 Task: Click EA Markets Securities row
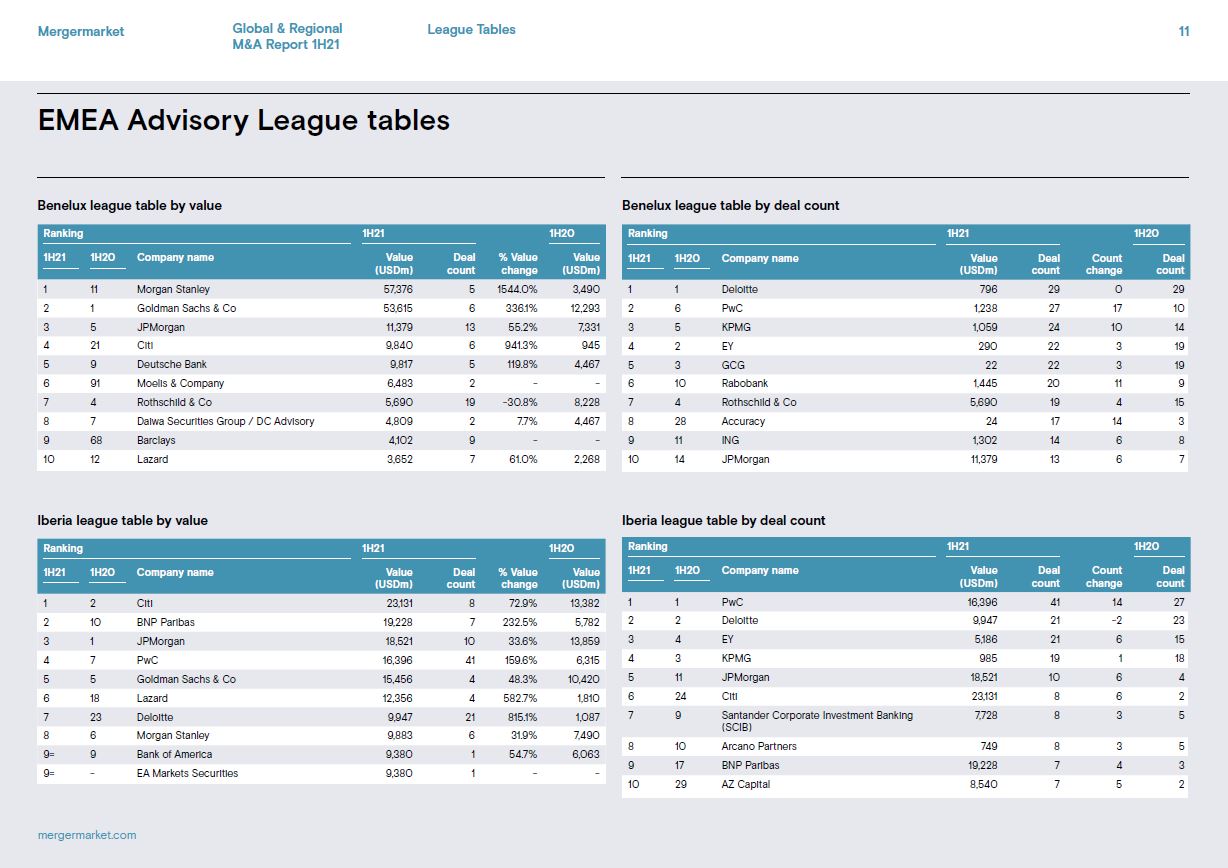point(320,773)
